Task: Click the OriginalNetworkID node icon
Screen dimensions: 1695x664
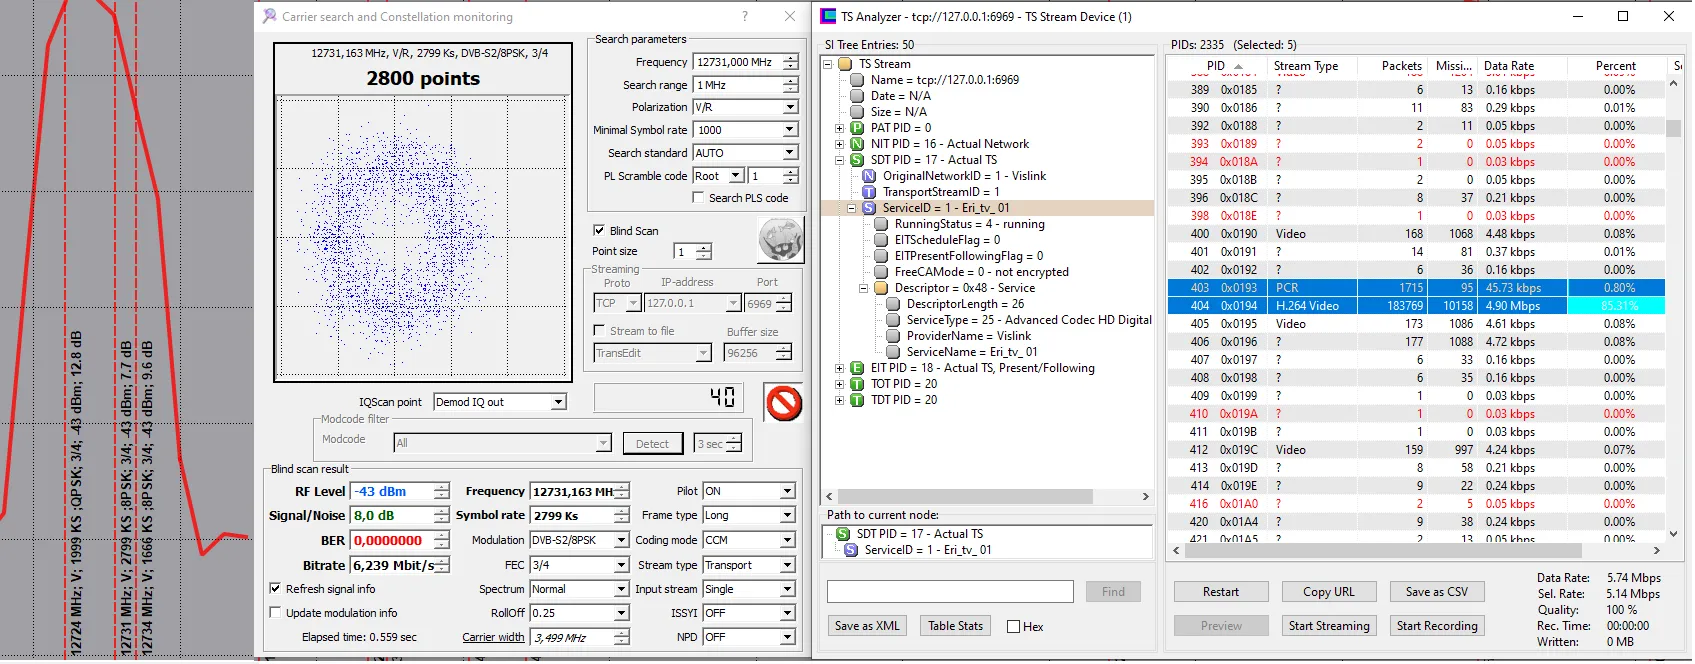Action: click(x=869, y=176)
